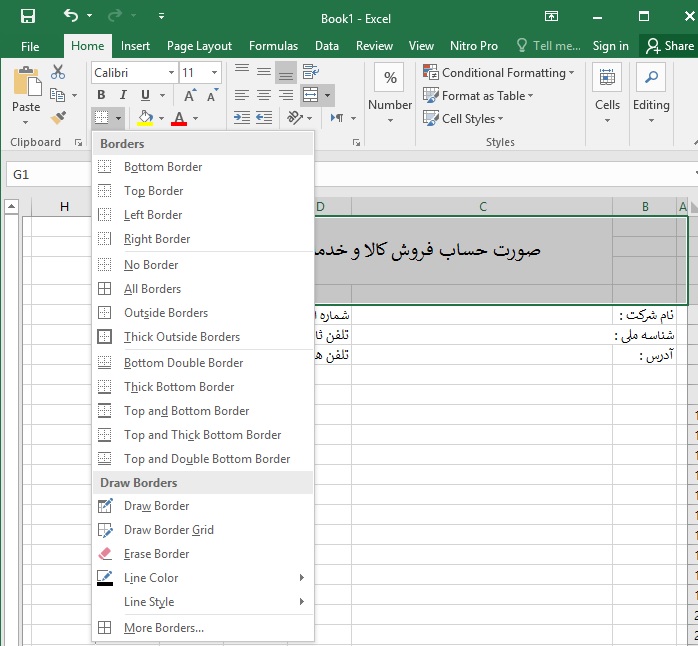Expand the Line Style submenu

tap(203, 602)
